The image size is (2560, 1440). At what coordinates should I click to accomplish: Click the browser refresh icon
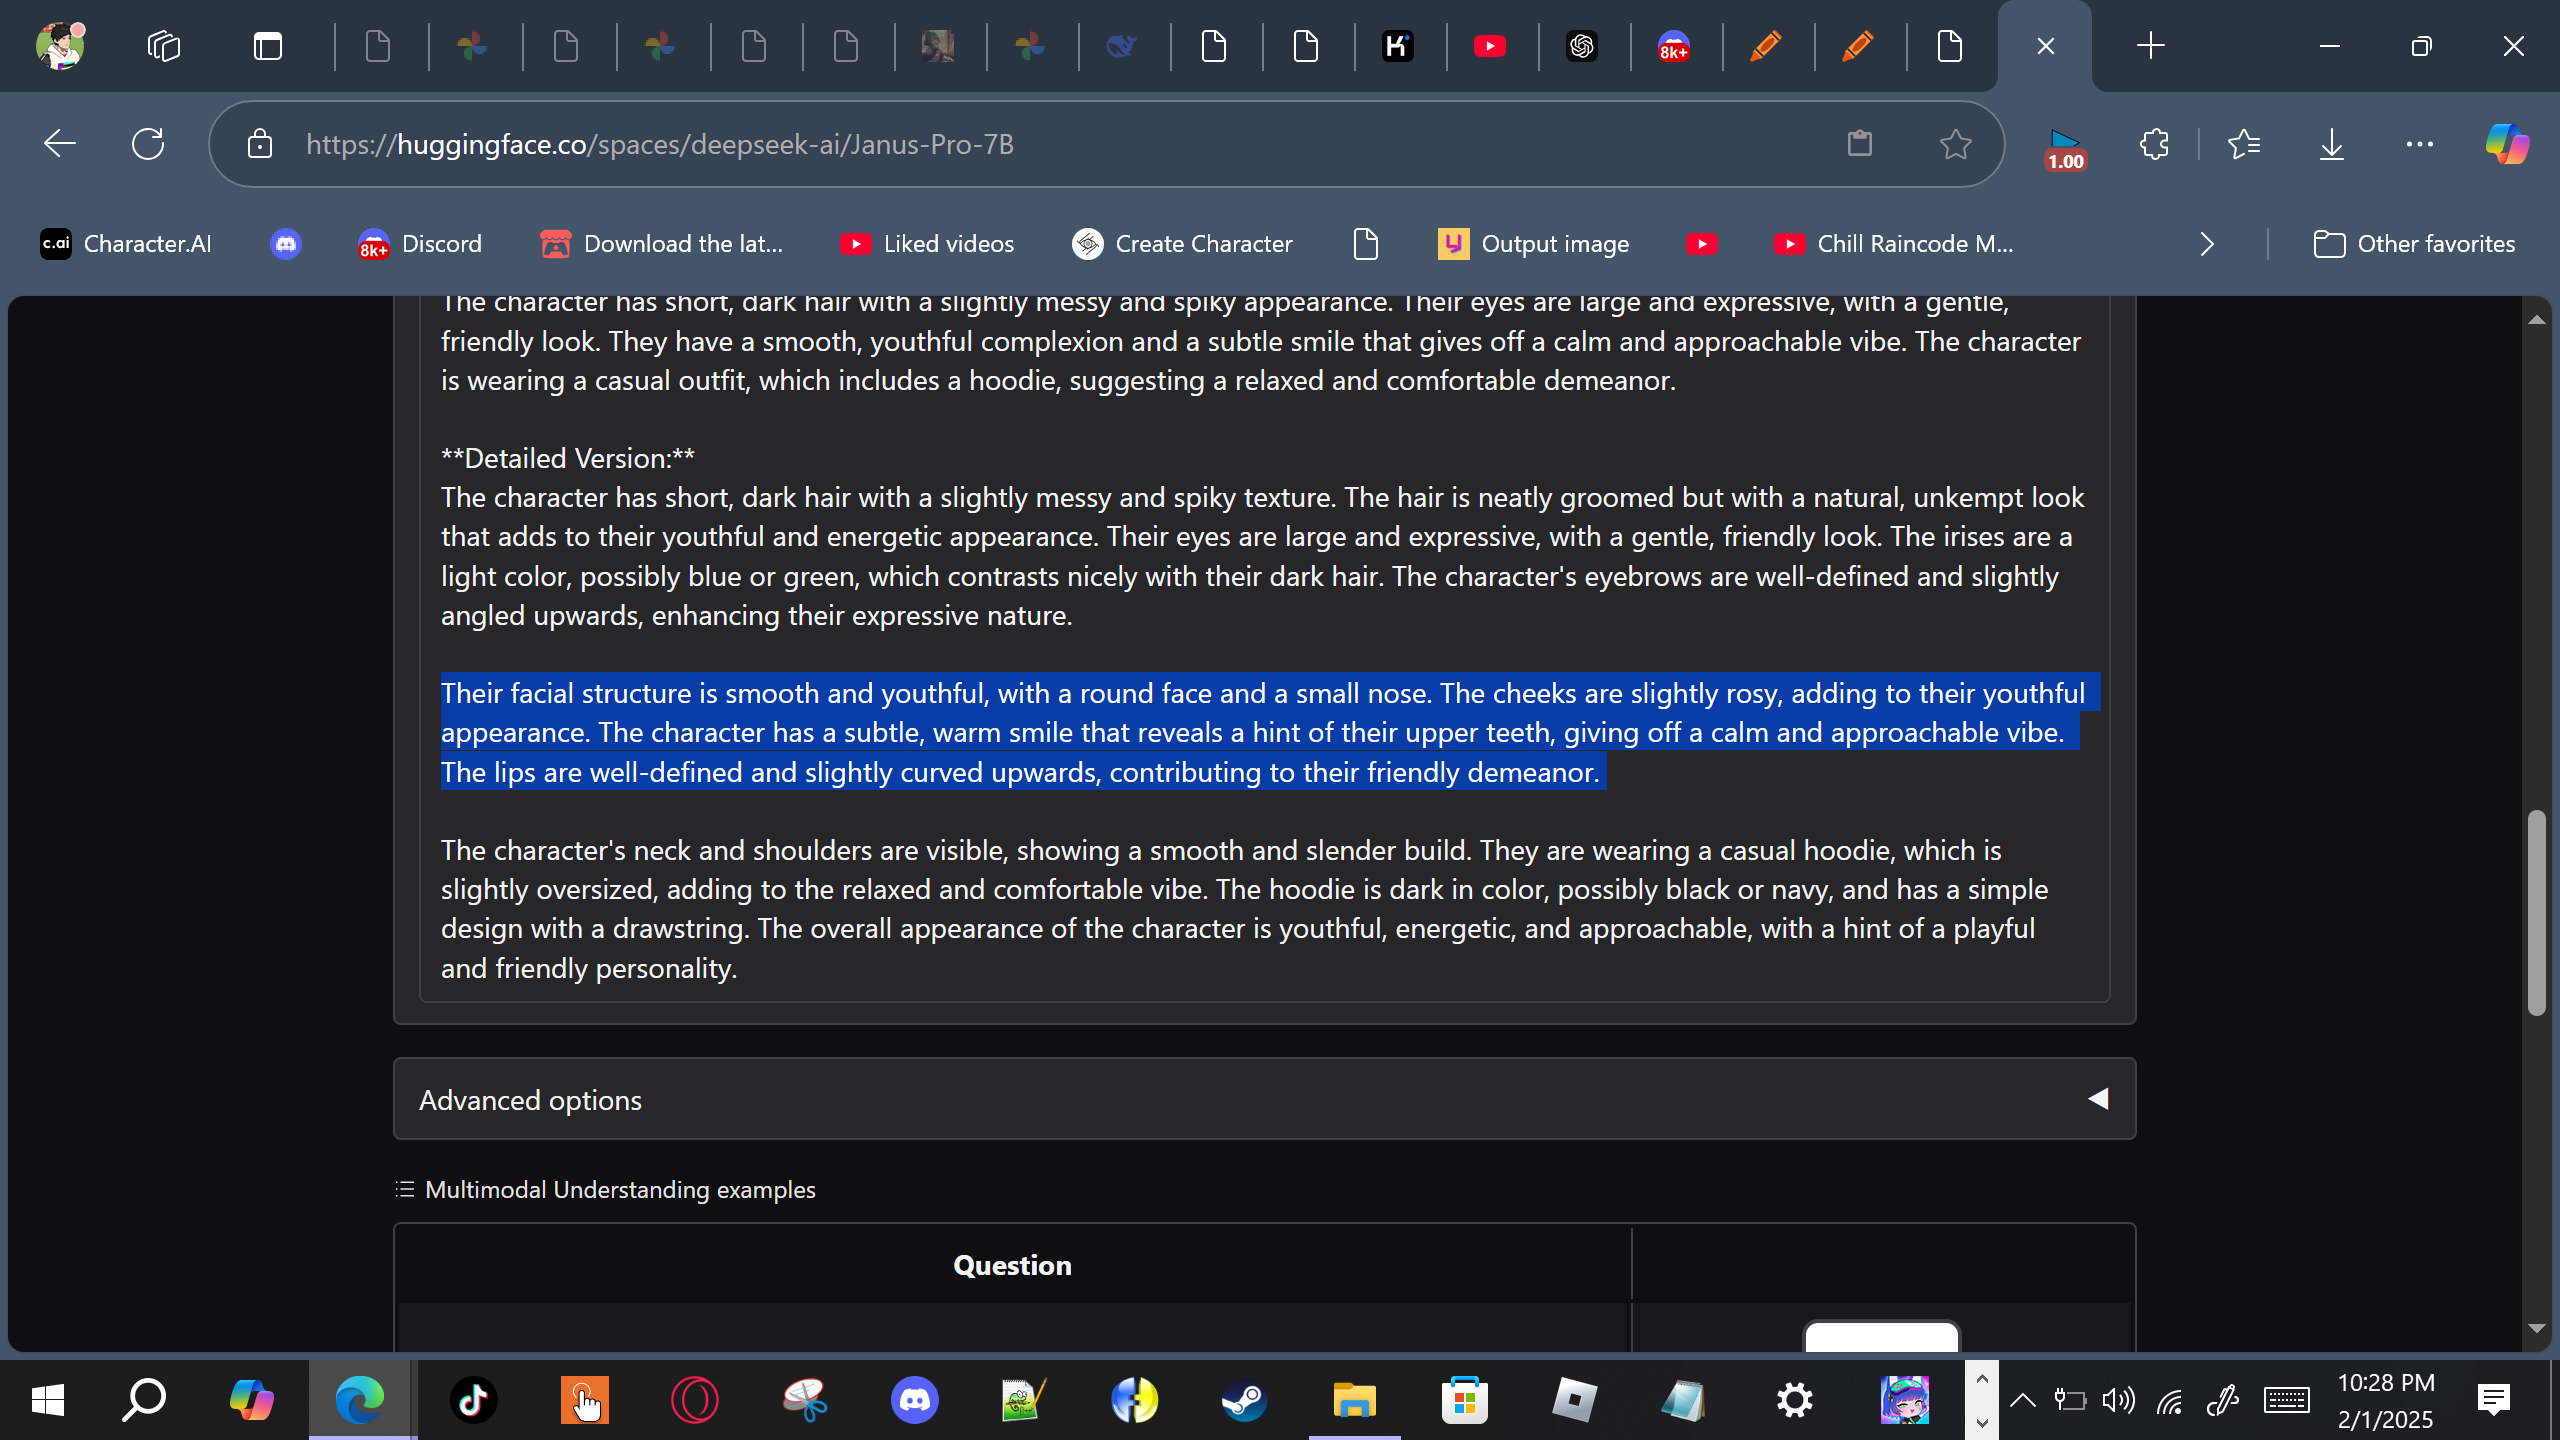point(148,144)
